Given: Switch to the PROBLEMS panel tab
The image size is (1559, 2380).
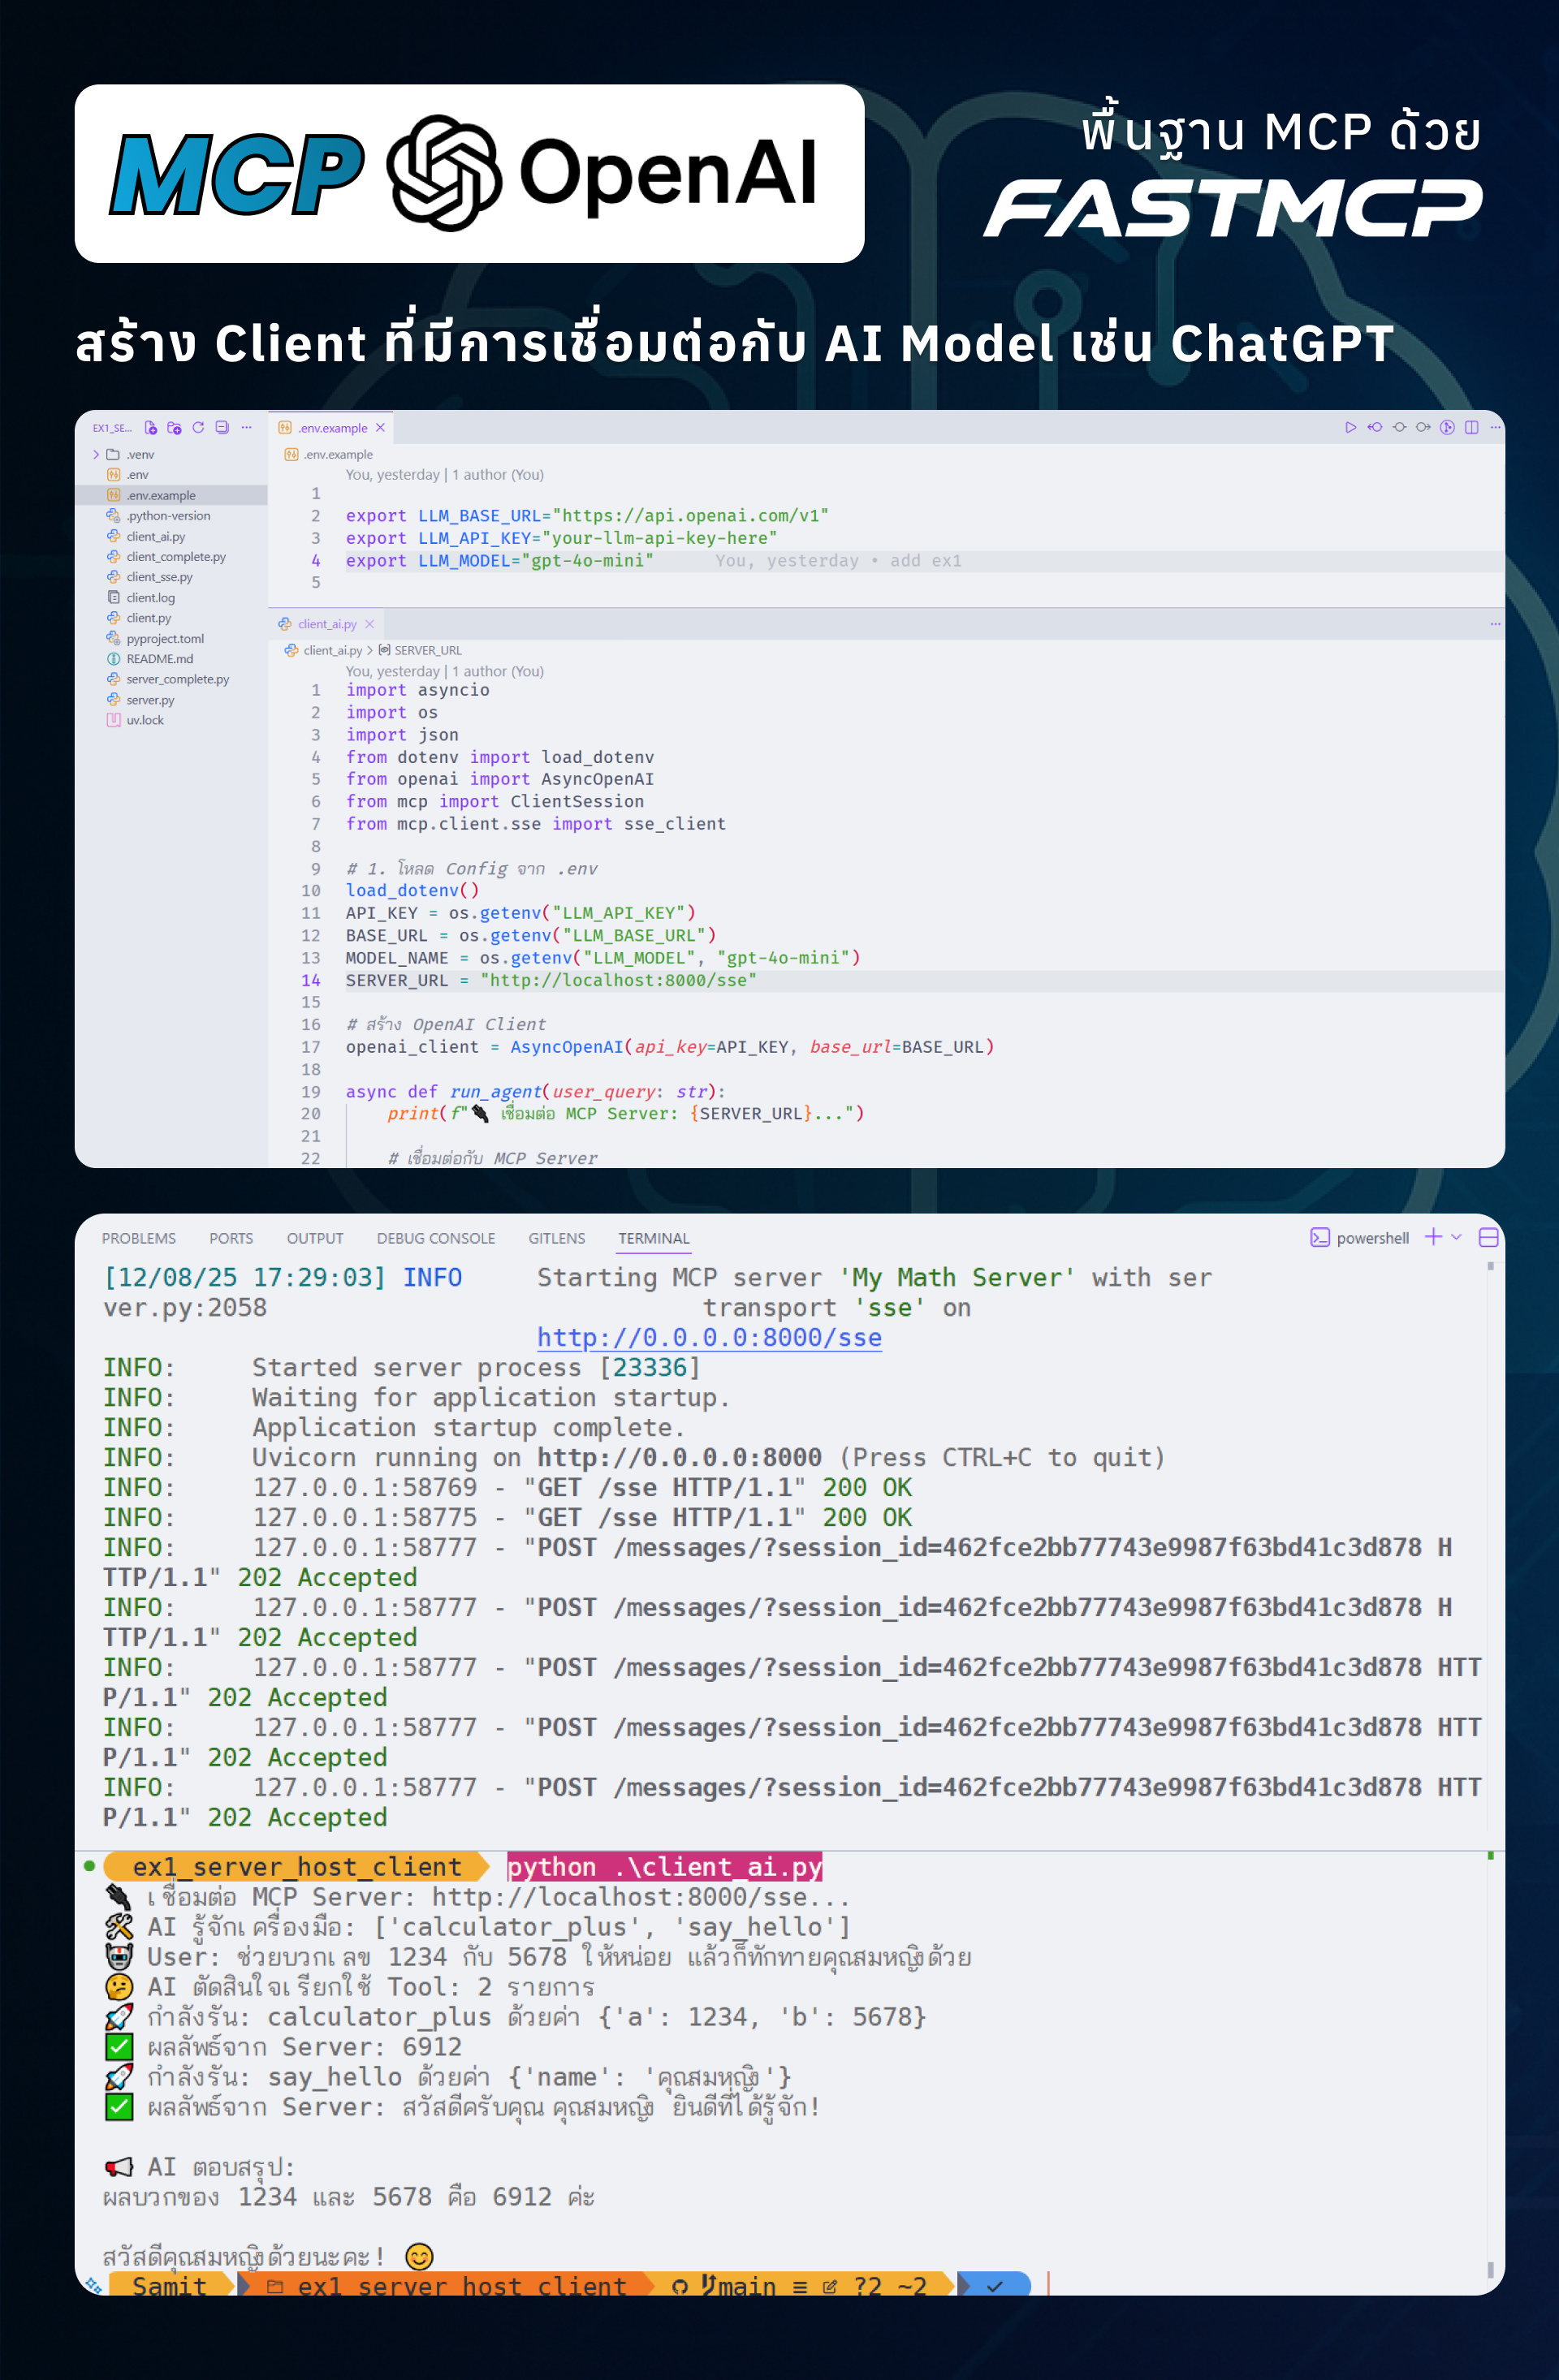Looking at the screenshot, I should coord(138,1238).
